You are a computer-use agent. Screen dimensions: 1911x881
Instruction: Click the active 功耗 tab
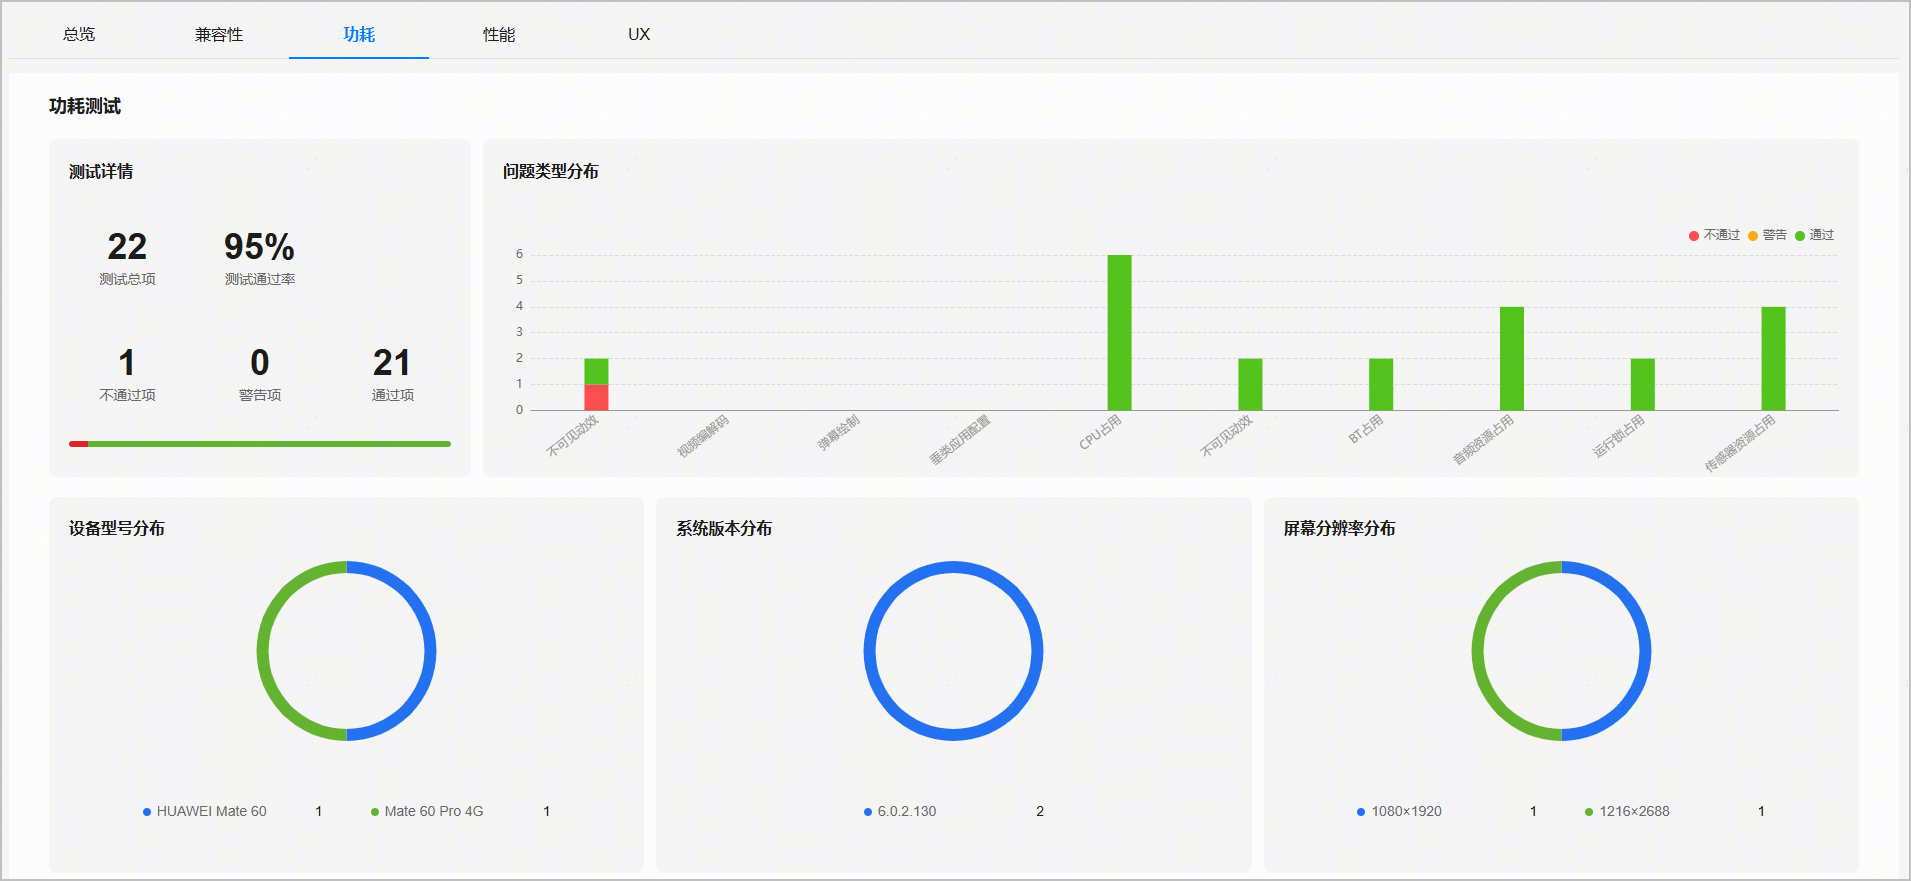point(359,34)
